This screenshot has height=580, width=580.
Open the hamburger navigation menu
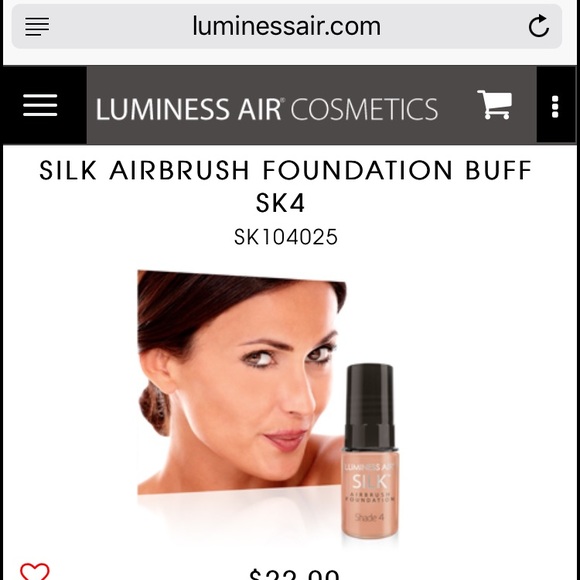pos(40,105)
